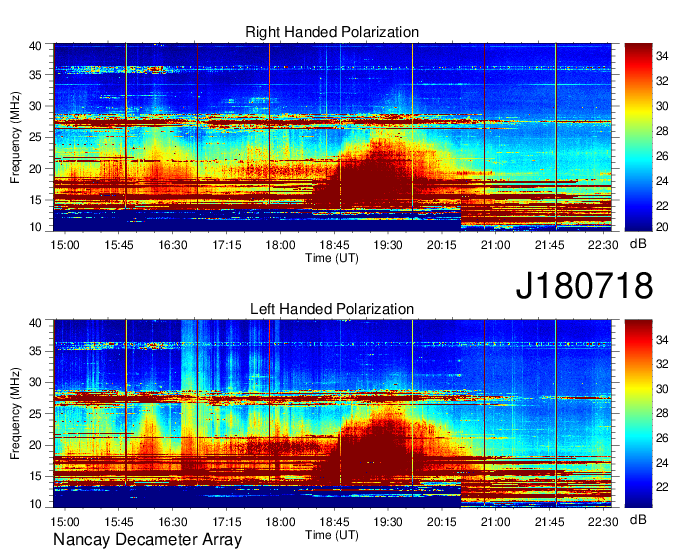
Task: Click the top plot '22:30' time tick label
Action: pyautogui.click(x=603, y=245)
